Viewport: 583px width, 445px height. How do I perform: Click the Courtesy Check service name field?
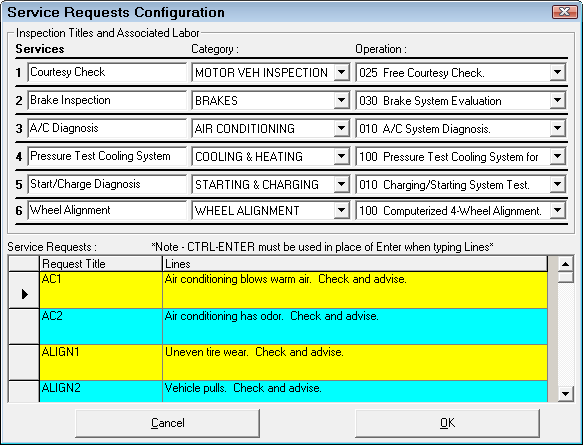point(107,72)
